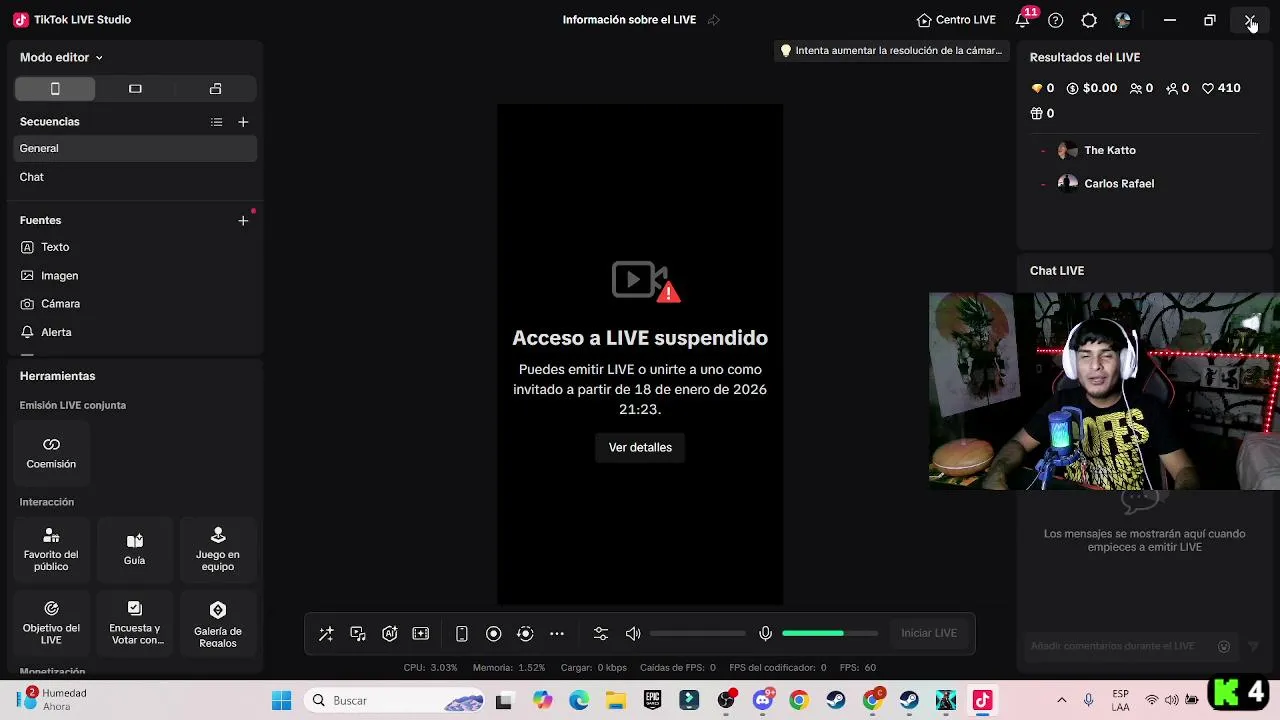
Task: Open the Modo editor dropdown
Action: [61, 57]
